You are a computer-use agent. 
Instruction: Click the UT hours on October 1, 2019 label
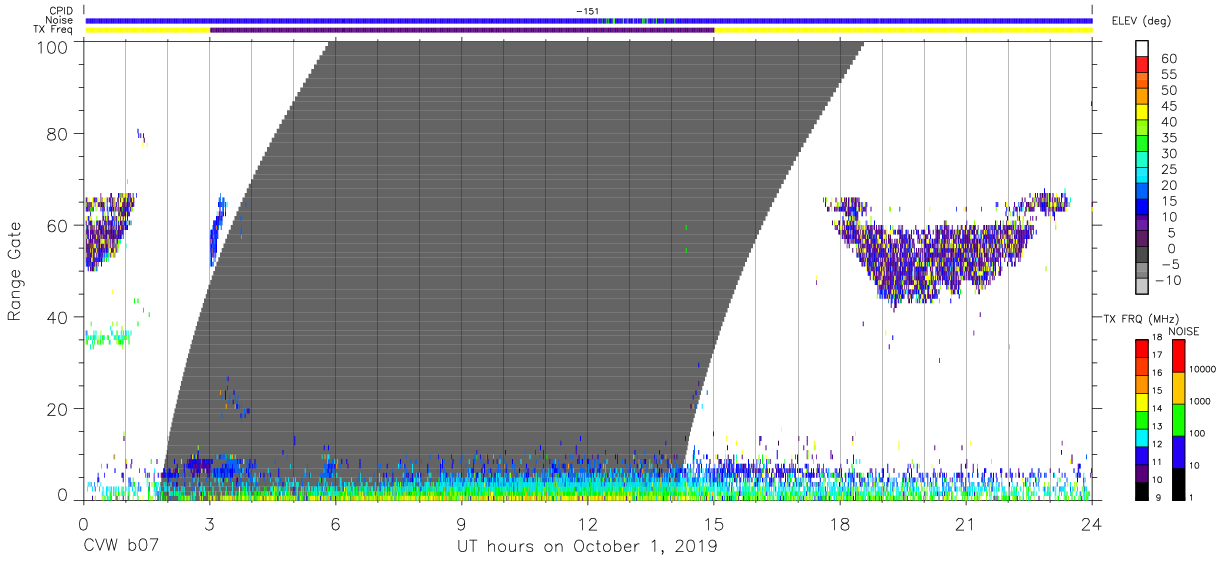tap(587, 547)
